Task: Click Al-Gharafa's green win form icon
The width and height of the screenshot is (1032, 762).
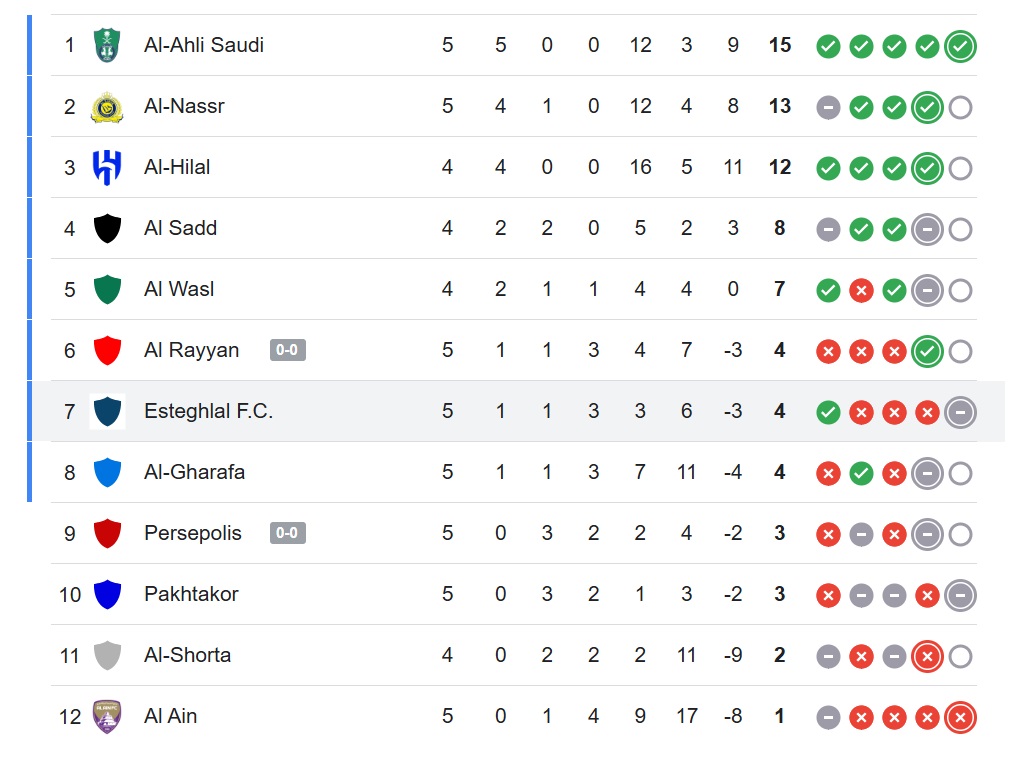Action: pyautogui.click(x=861, y=473)
